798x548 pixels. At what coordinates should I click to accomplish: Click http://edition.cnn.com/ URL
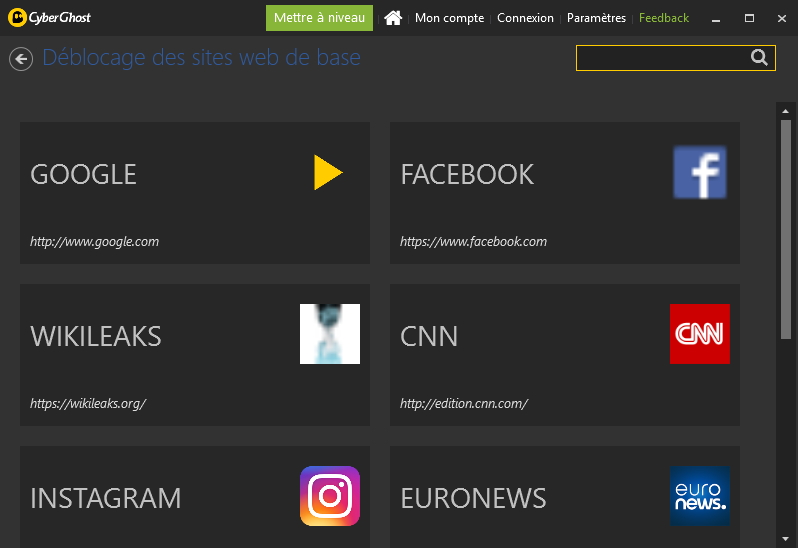[464, 403]
